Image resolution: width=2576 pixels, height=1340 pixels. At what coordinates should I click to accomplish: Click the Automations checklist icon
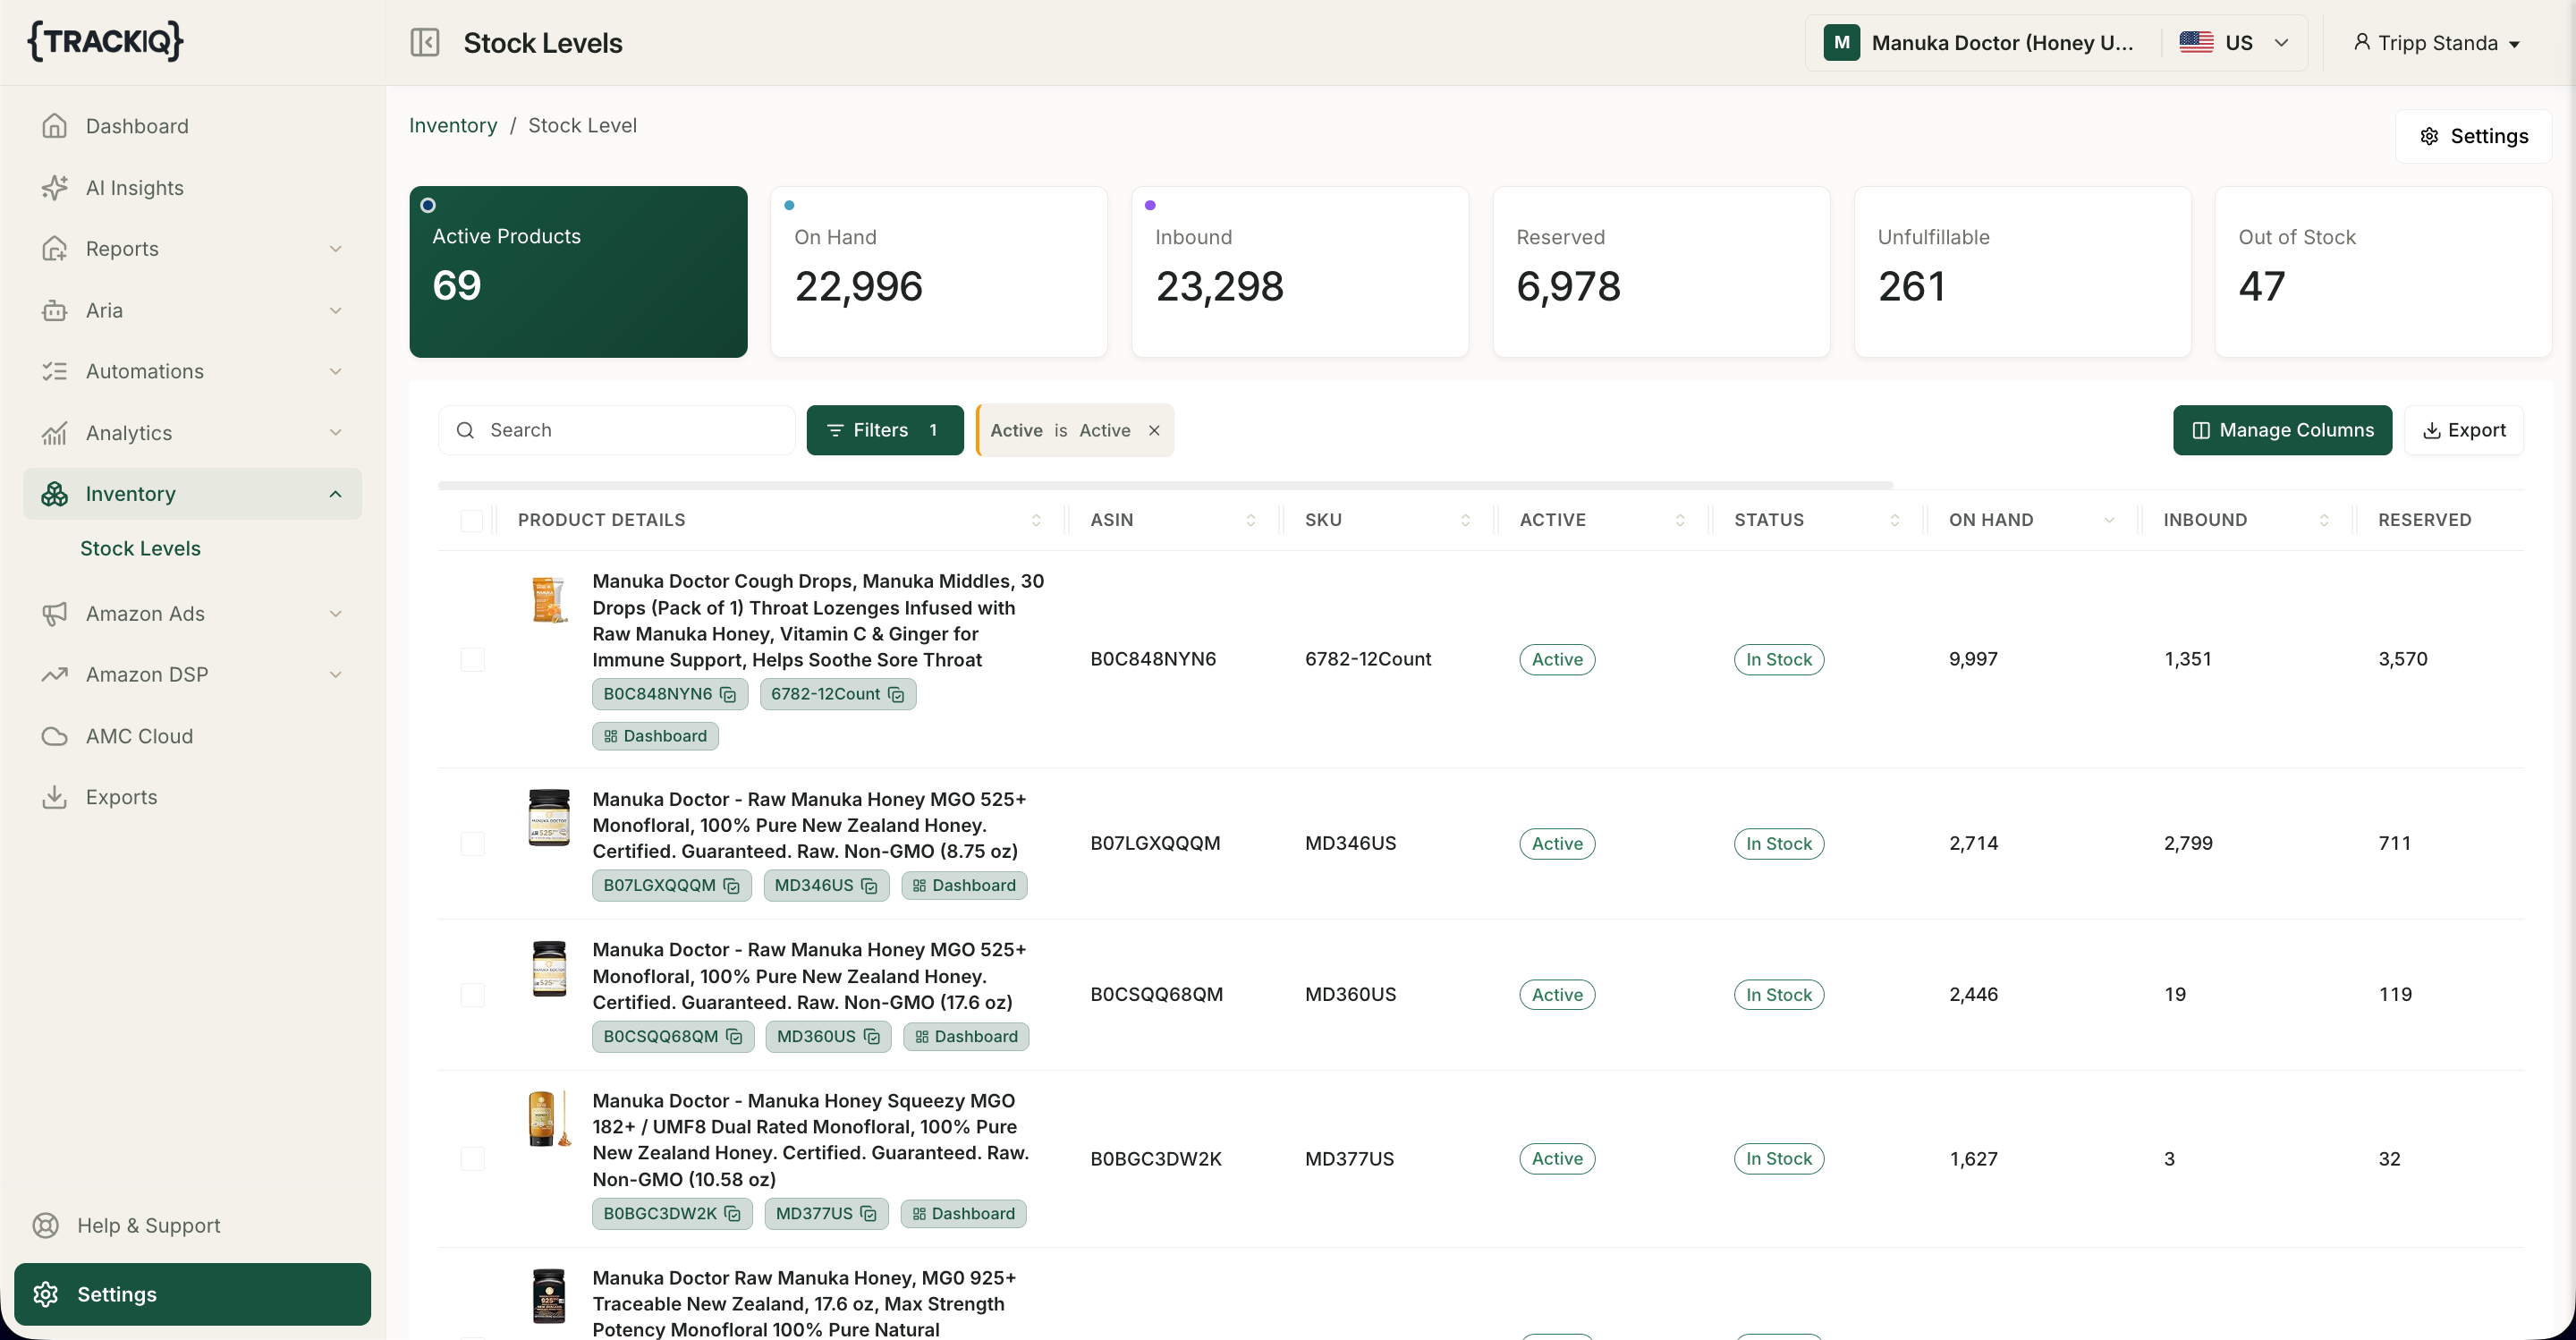55,371
